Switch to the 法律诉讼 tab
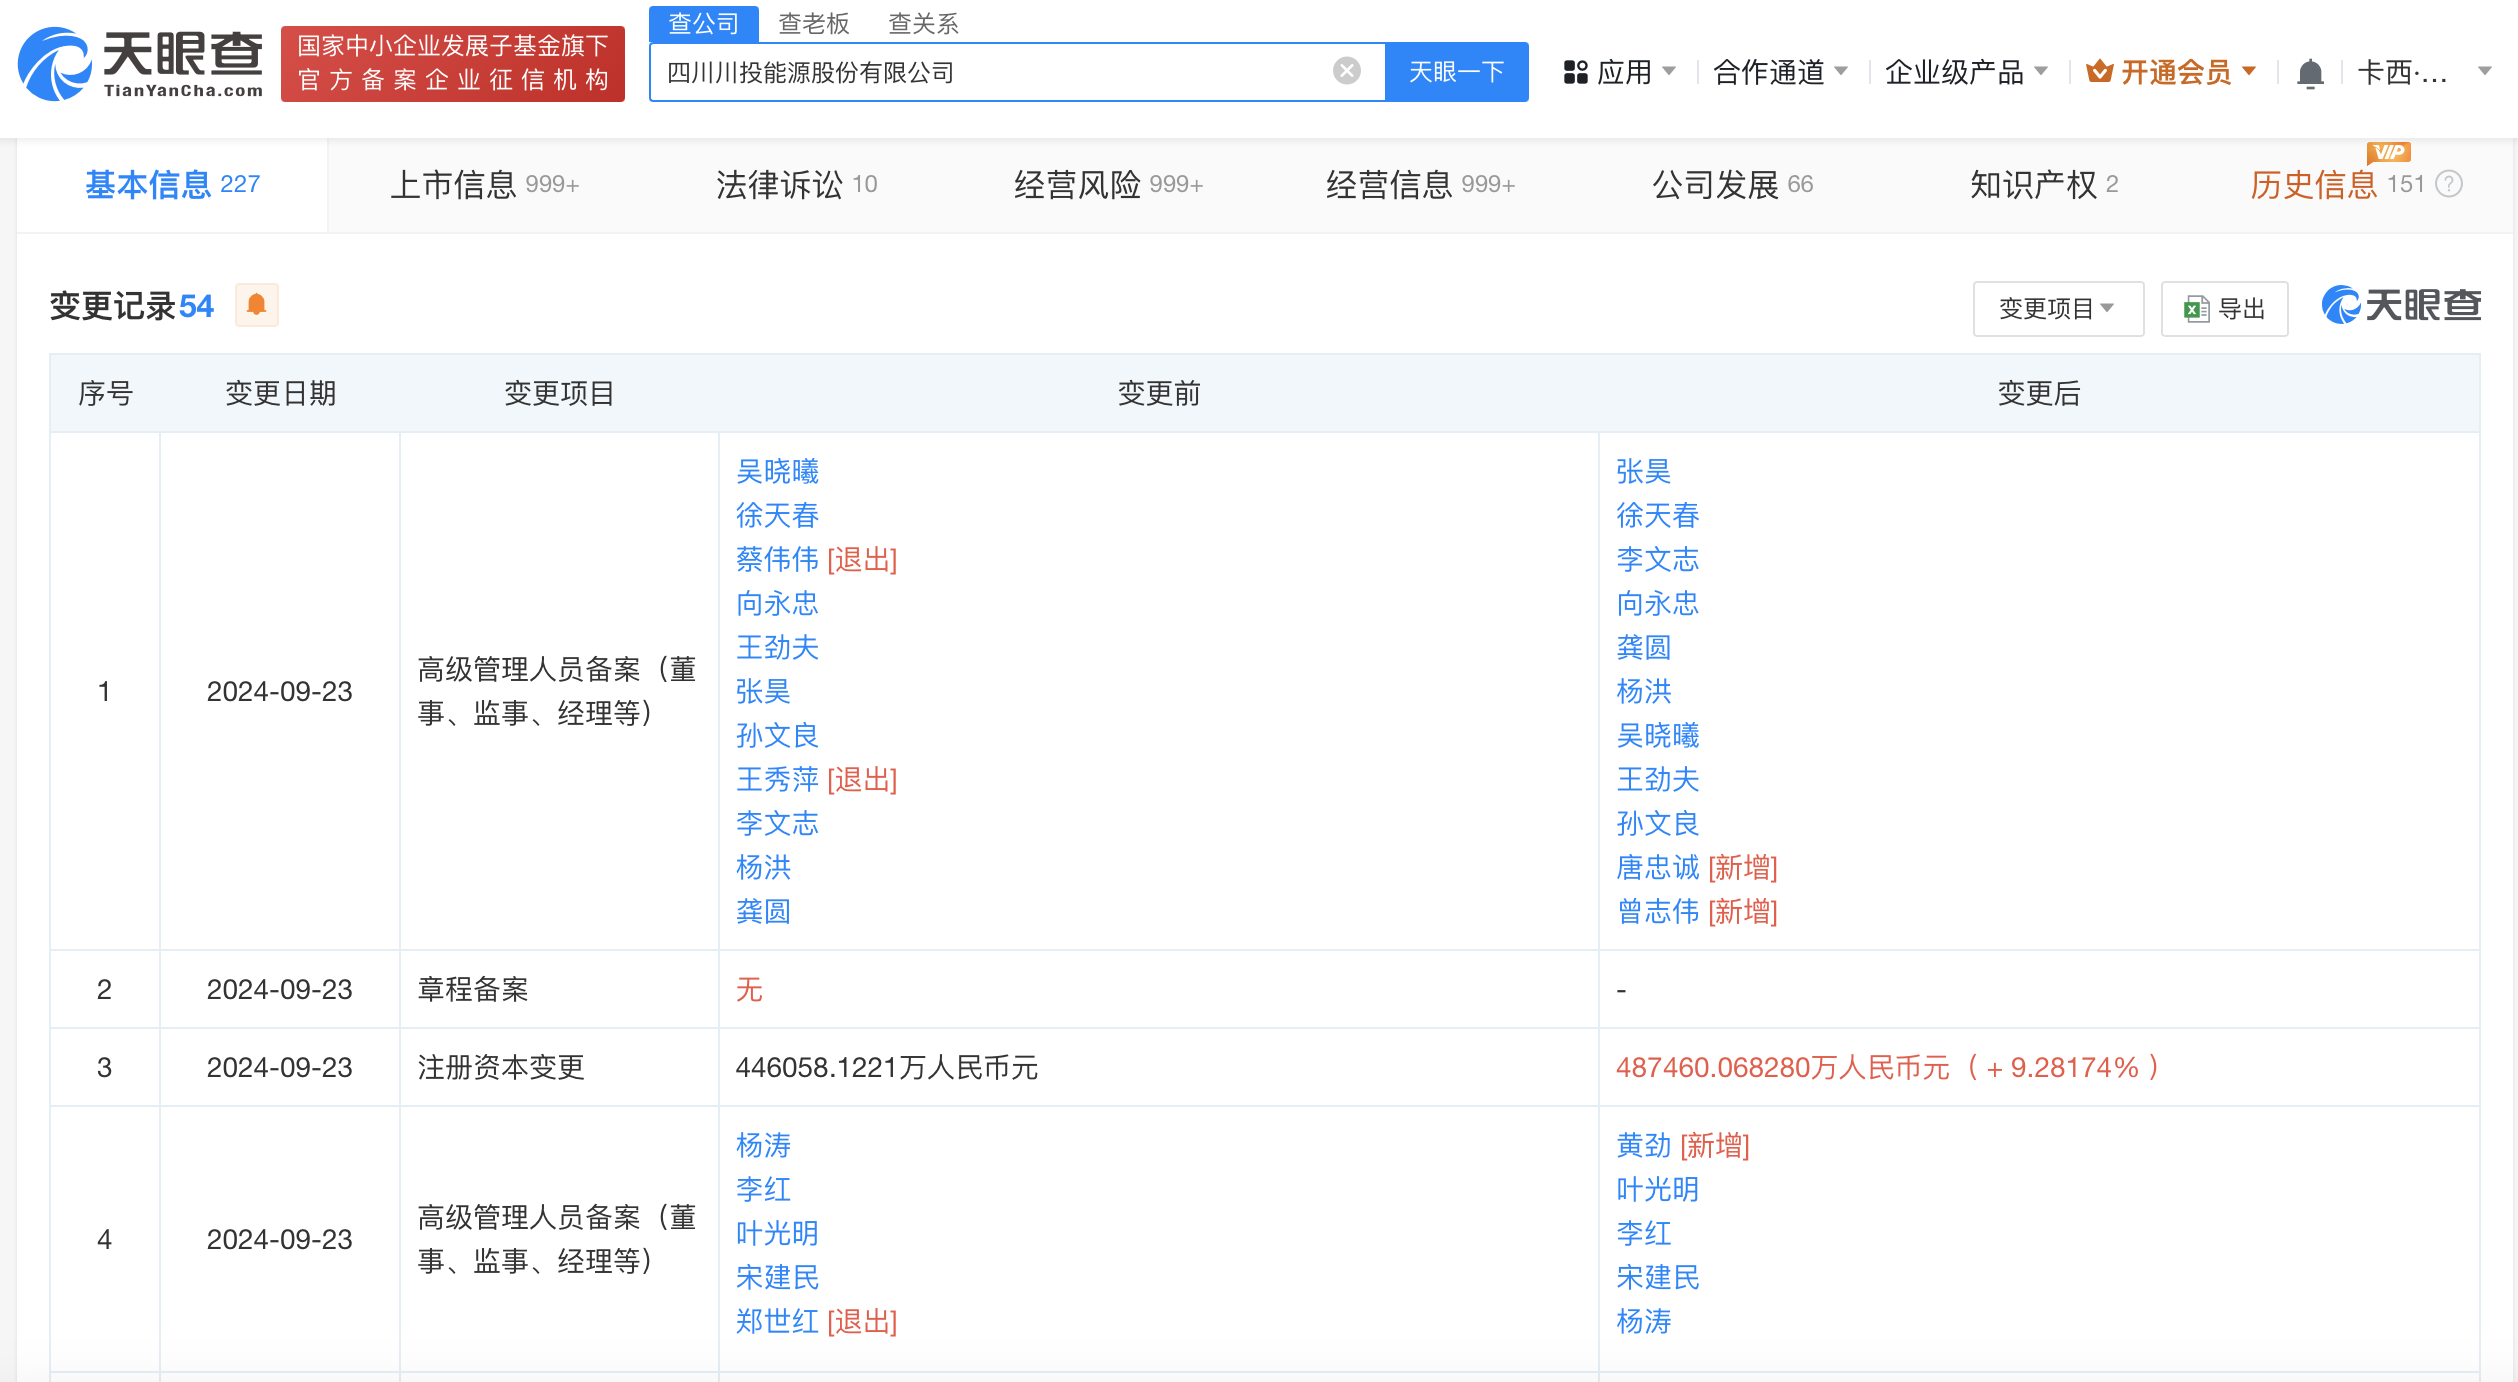 (x=797, y=185)
